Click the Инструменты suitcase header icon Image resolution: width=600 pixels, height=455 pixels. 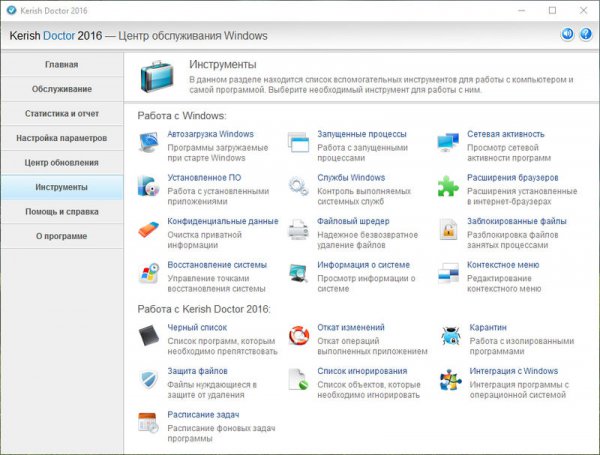tap(157, 76)
